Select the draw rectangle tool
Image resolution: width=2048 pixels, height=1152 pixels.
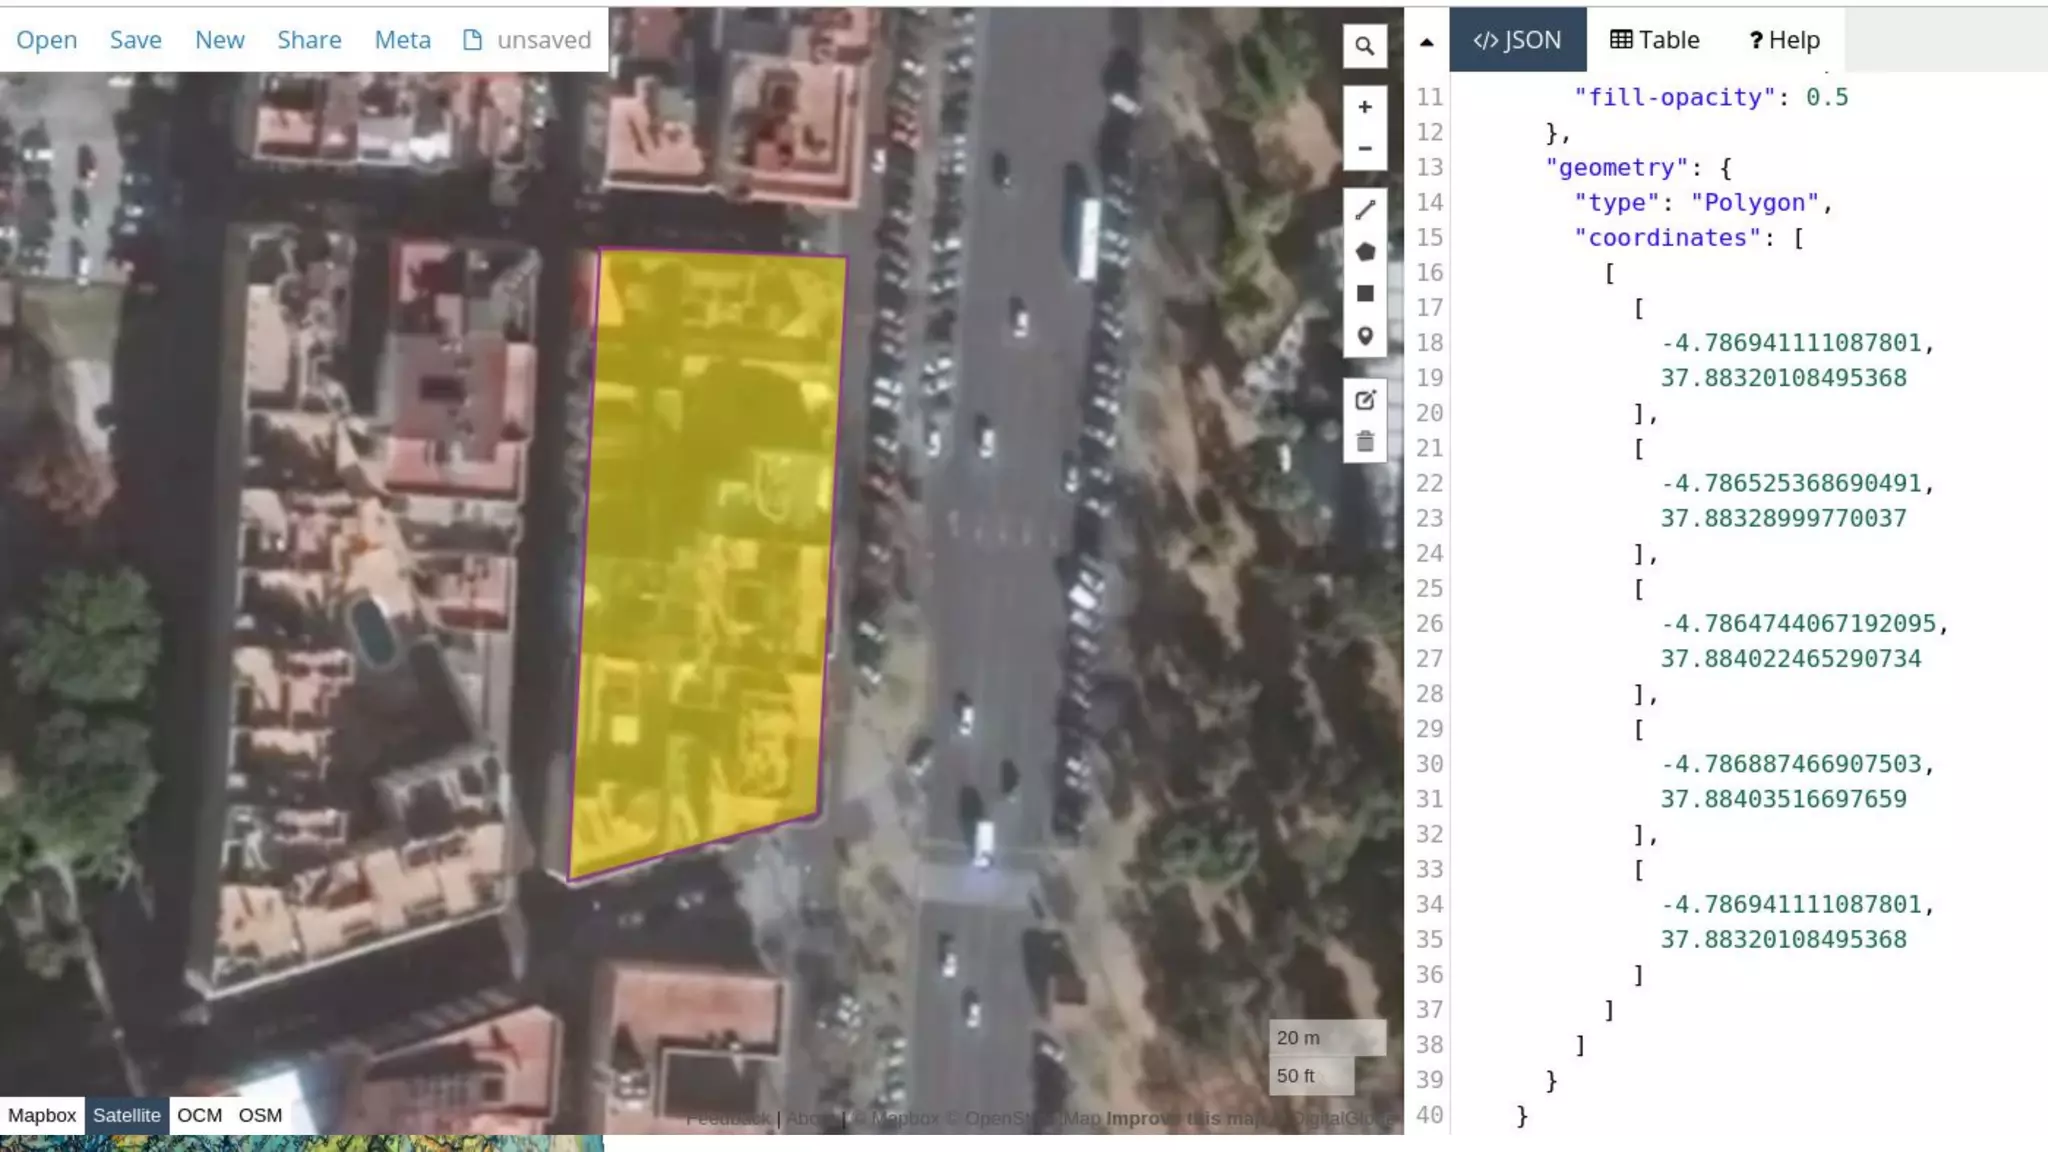pos(1364,294)
